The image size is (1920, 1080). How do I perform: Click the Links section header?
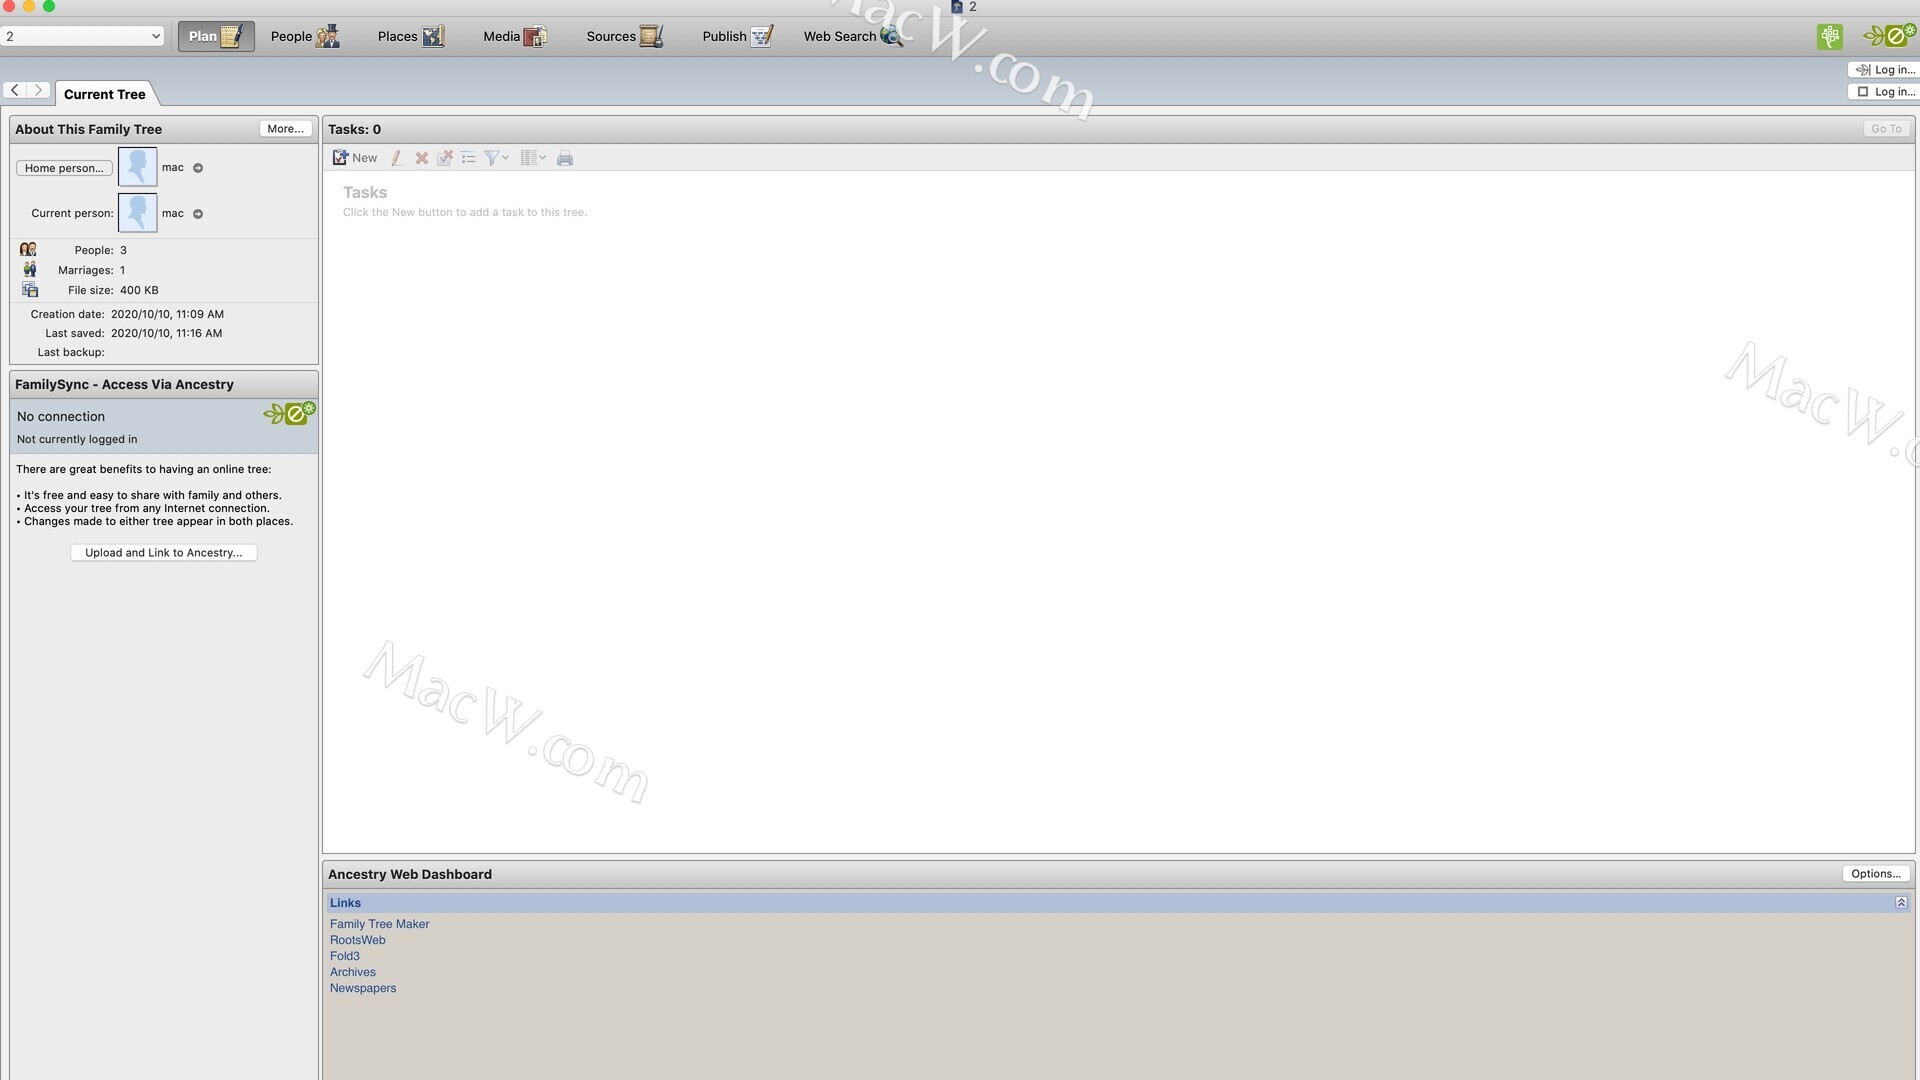pos(1118,903)
